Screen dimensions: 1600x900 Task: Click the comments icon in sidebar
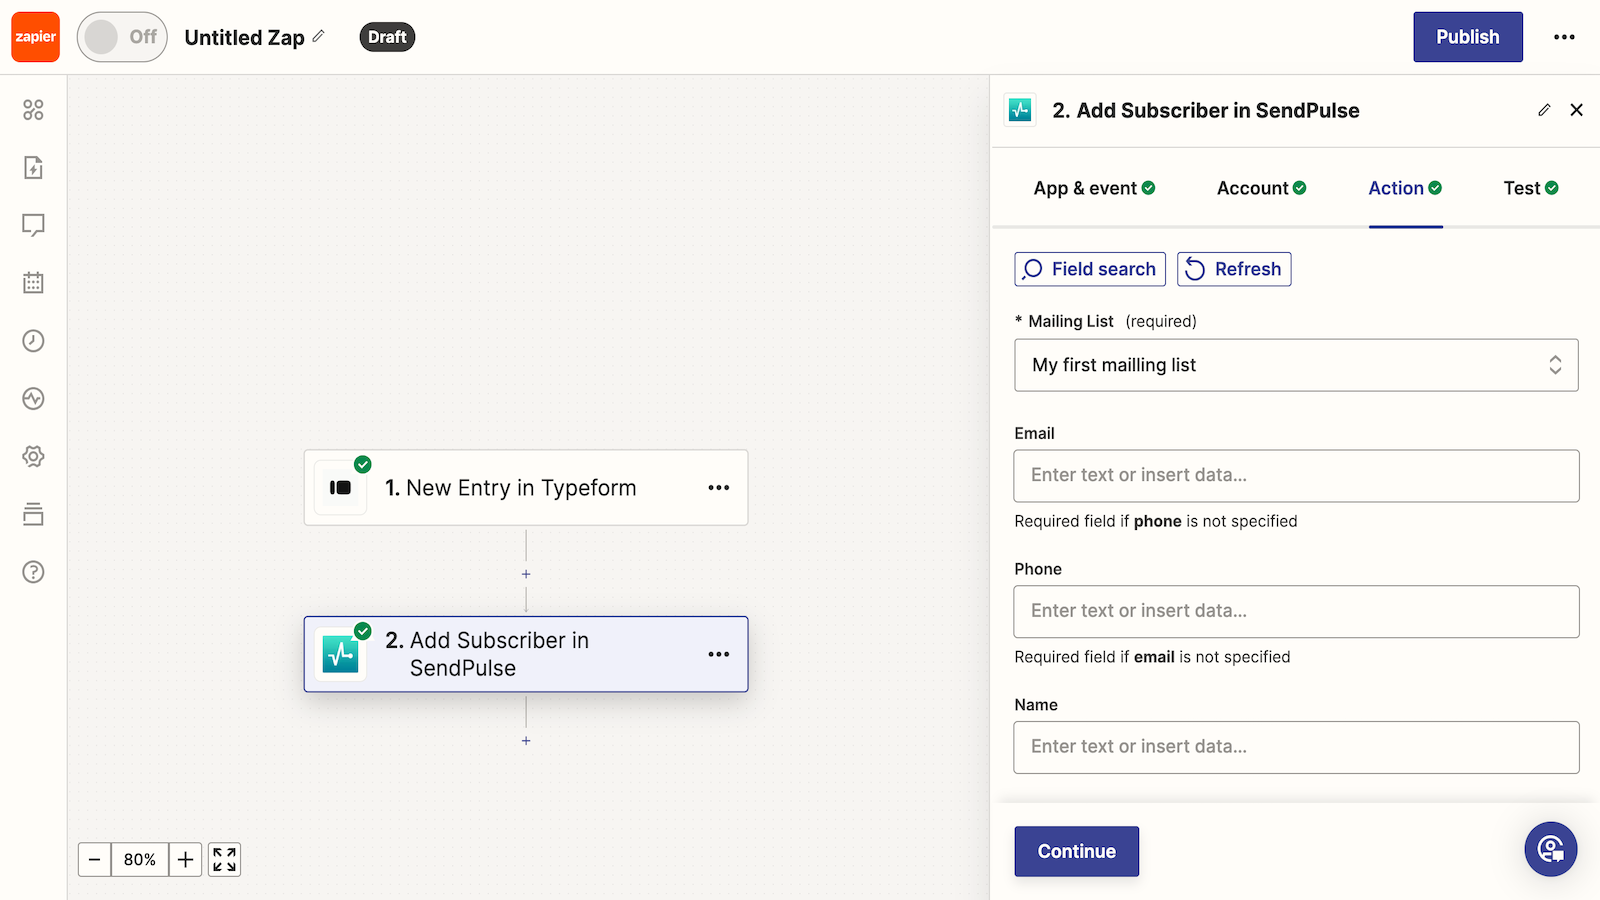33,225
